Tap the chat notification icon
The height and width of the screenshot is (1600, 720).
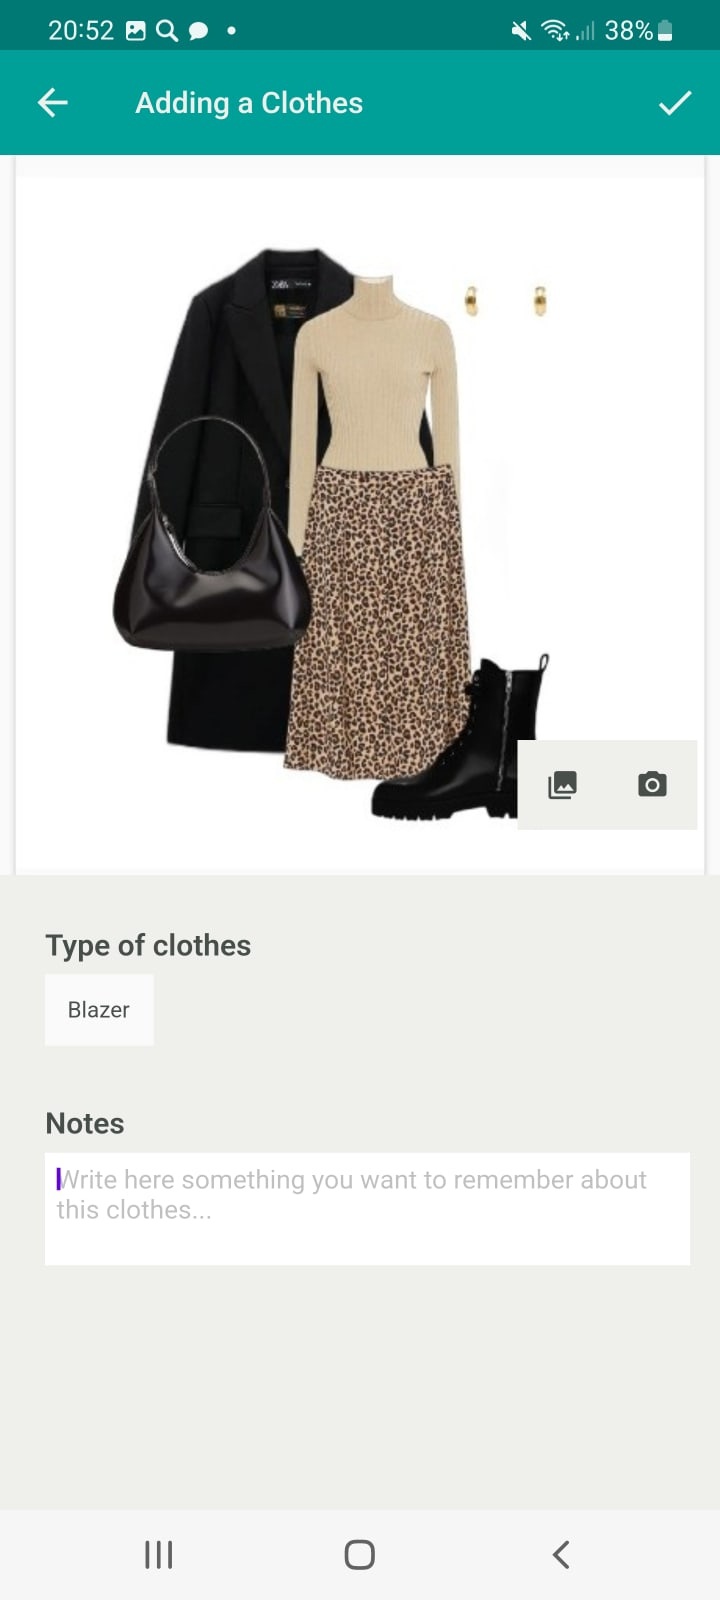[199, 31]
